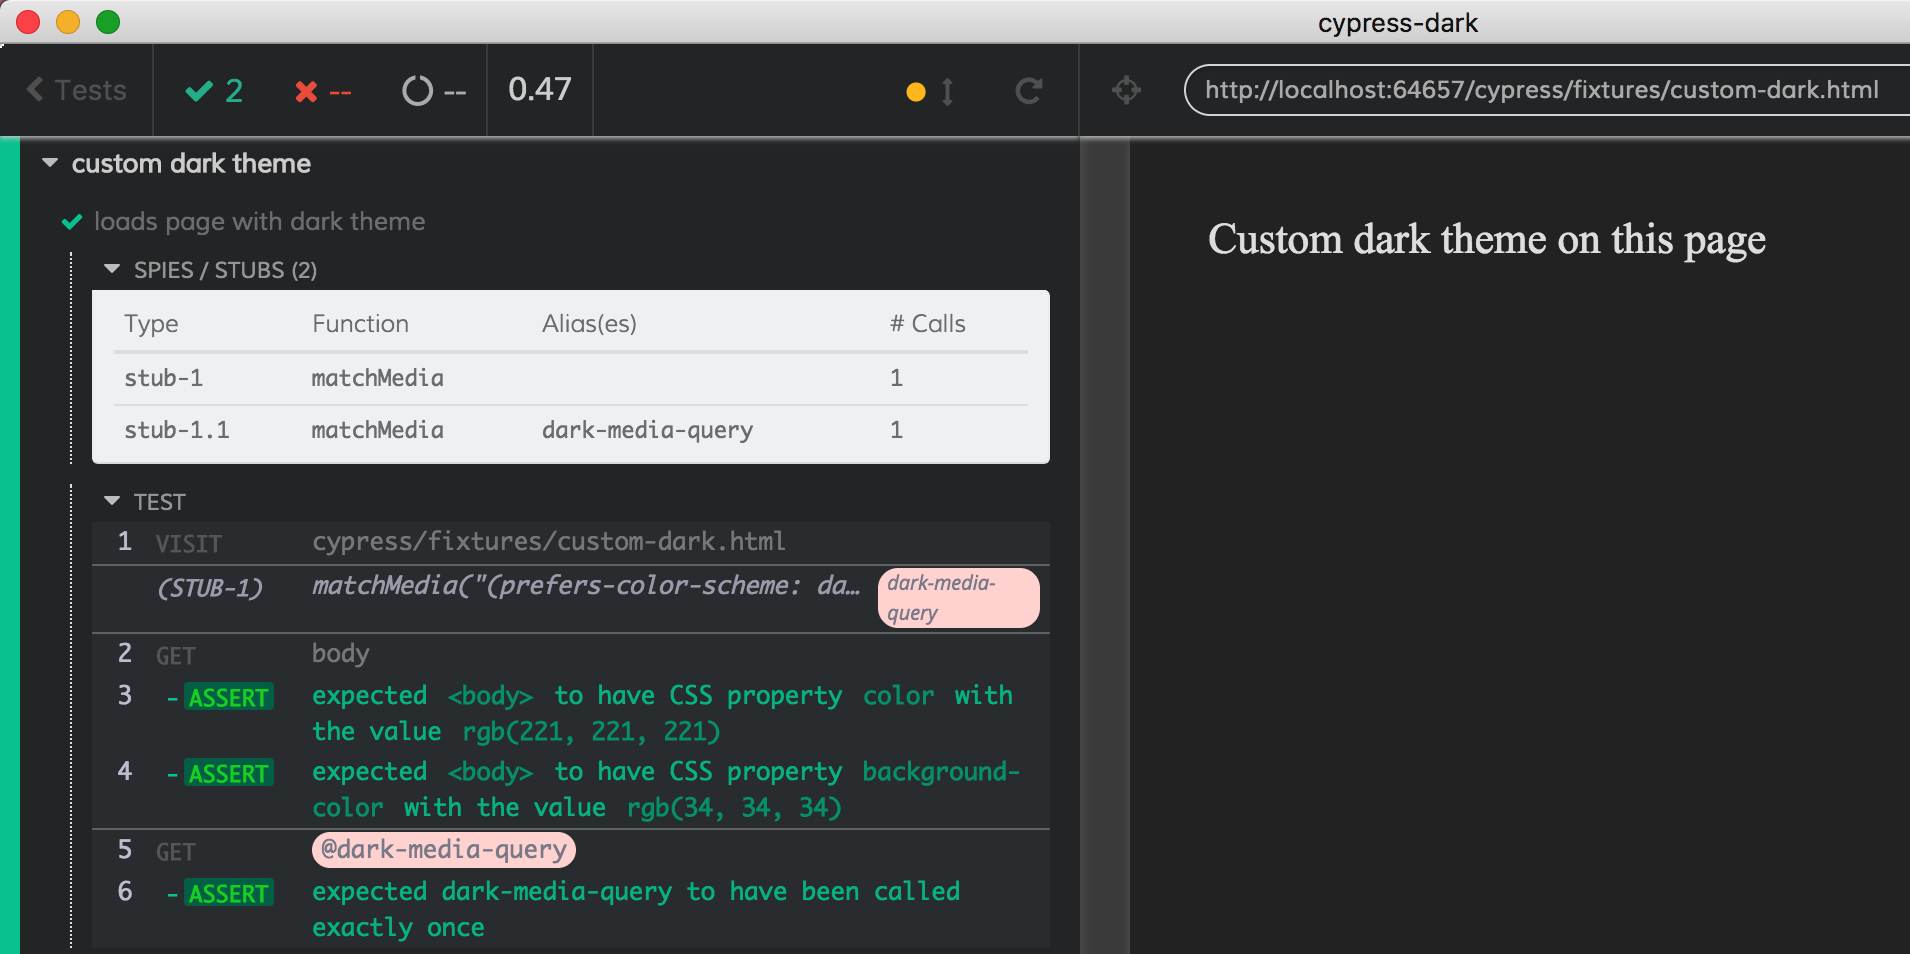Click the # Calls column header
The width and height of the screenshot is (1910, 954).
coord(928,324)
